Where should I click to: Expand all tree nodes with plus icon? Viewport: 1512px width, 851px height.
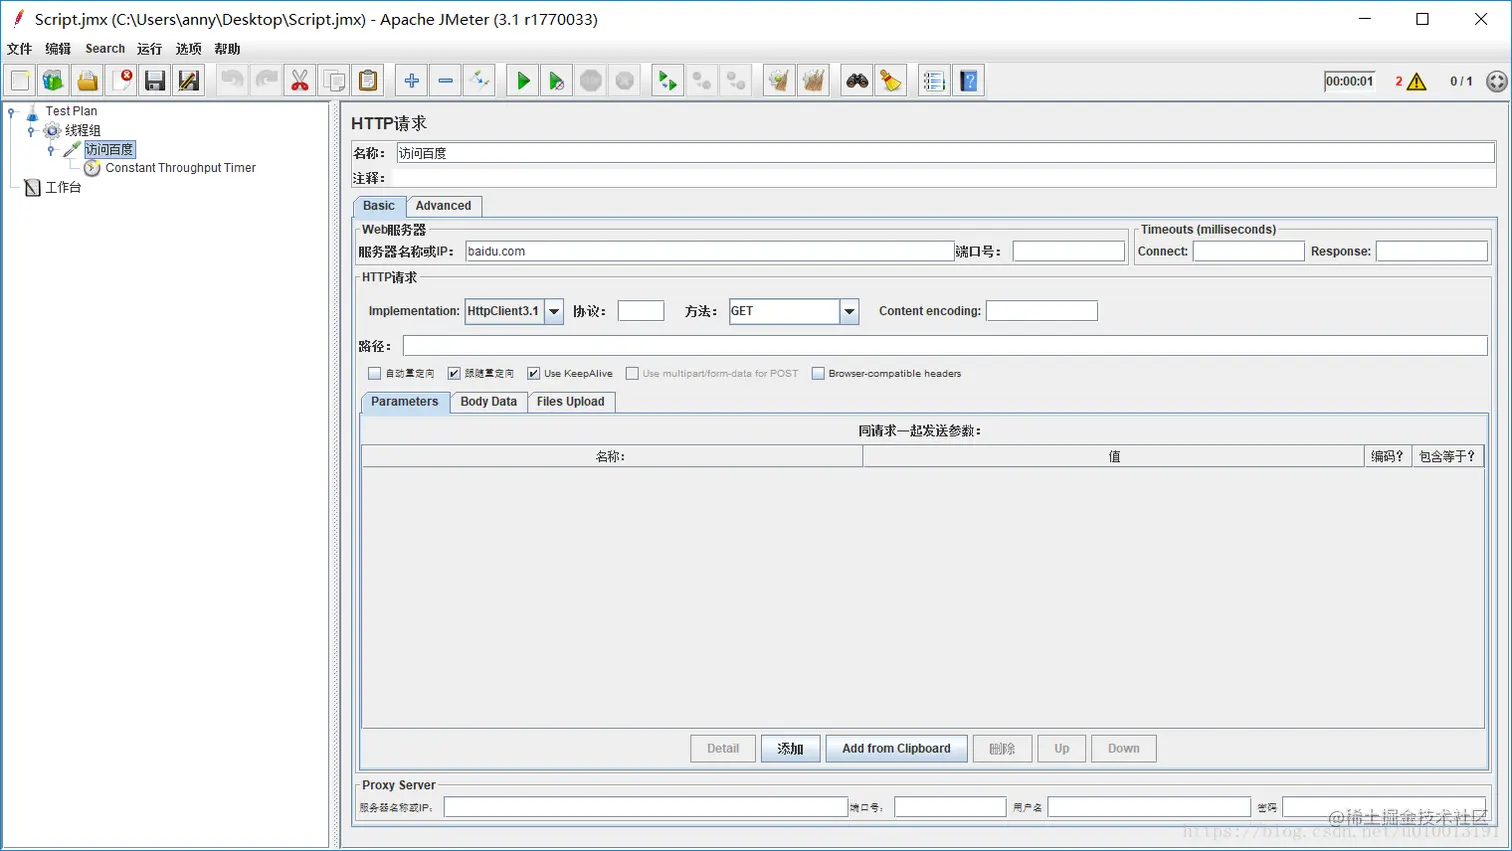pyautogui.click(x=412, y=81)
